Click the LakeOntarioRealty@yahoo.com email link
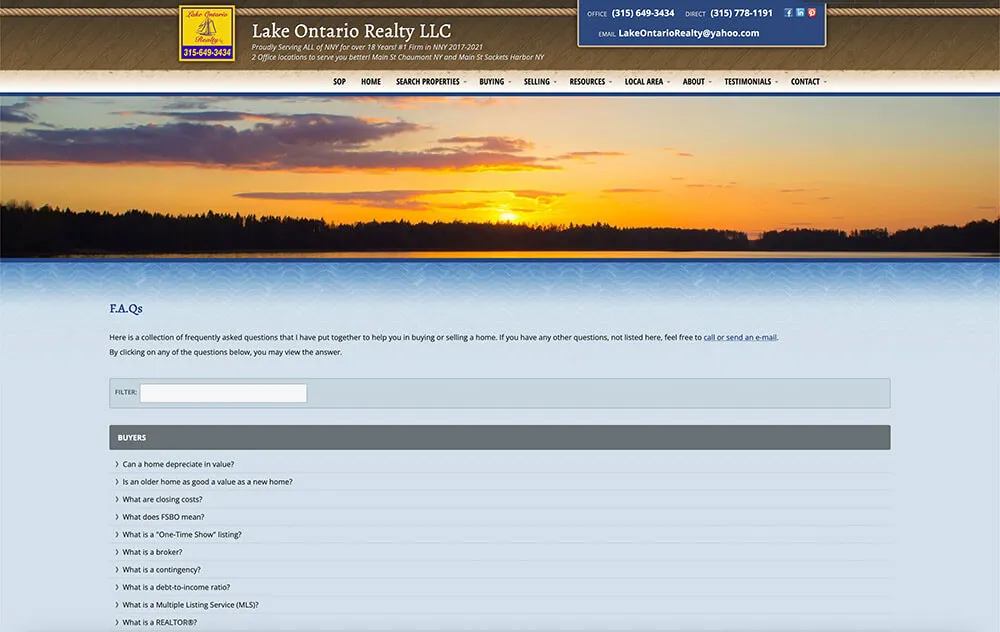1000x632 pixels. [688, 33]
